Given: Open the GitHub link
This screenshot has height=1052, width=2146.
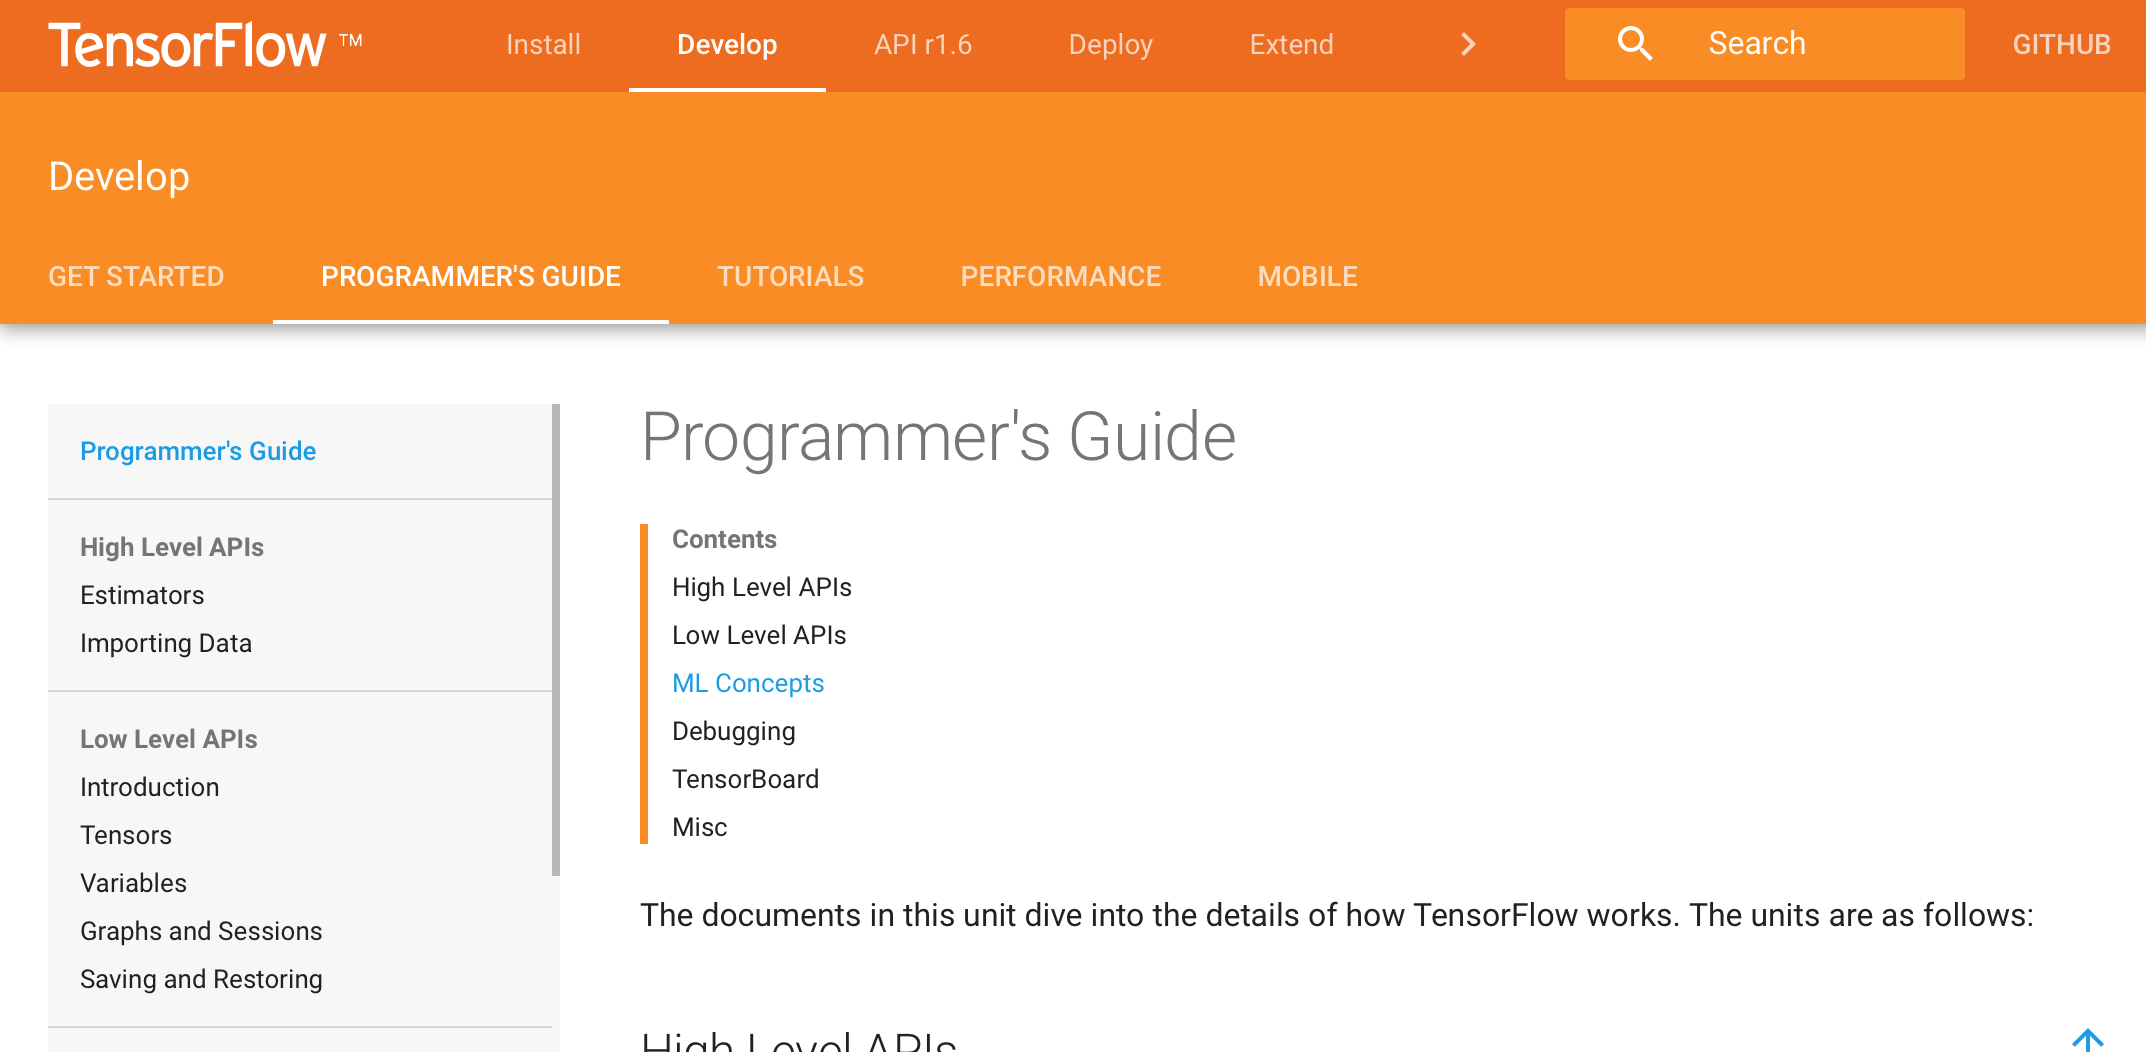Looking at the screenshot, I should 2061,45.
